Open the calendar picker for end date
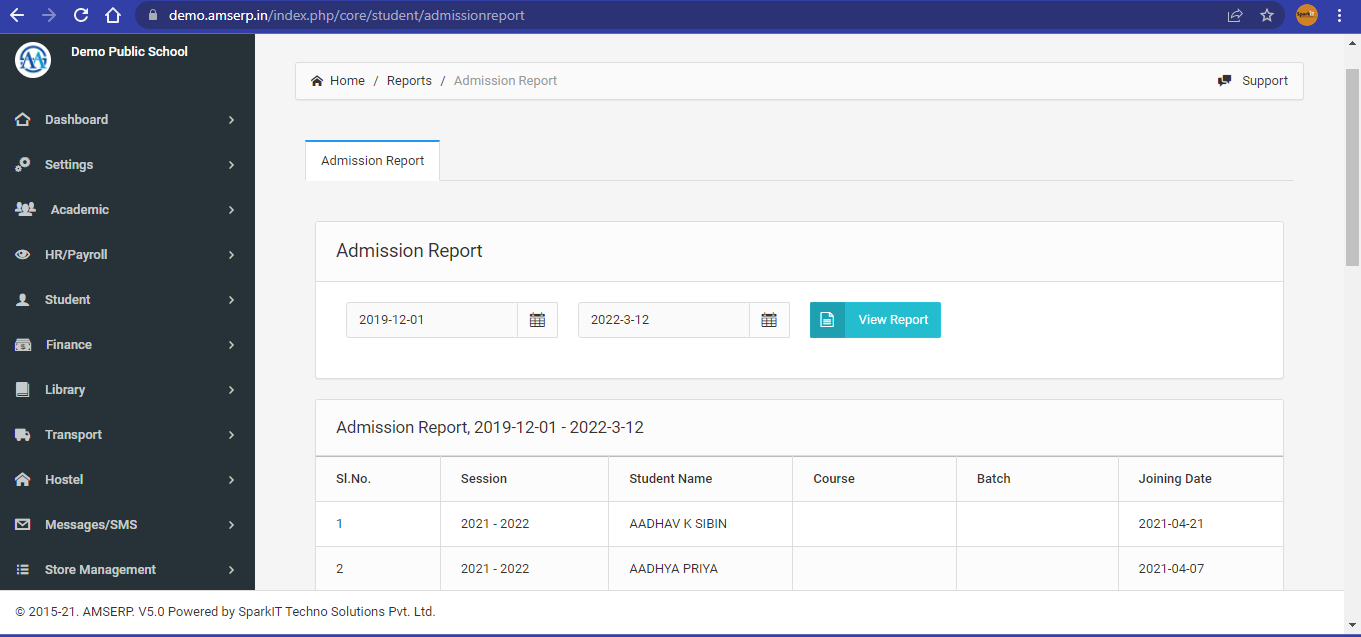Screen dimensions: 1361x637 tap(769, 319)
